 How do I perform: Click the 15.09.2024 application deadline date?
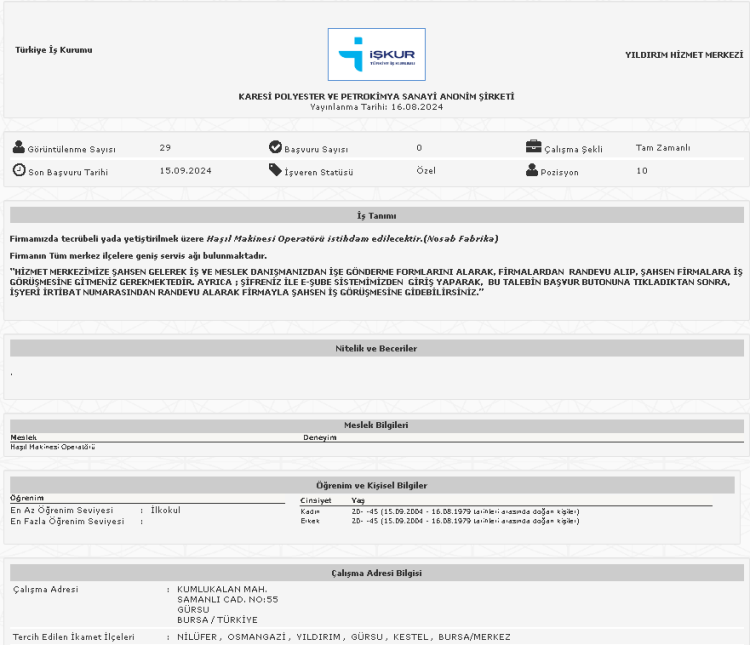[x=185, y=171]
